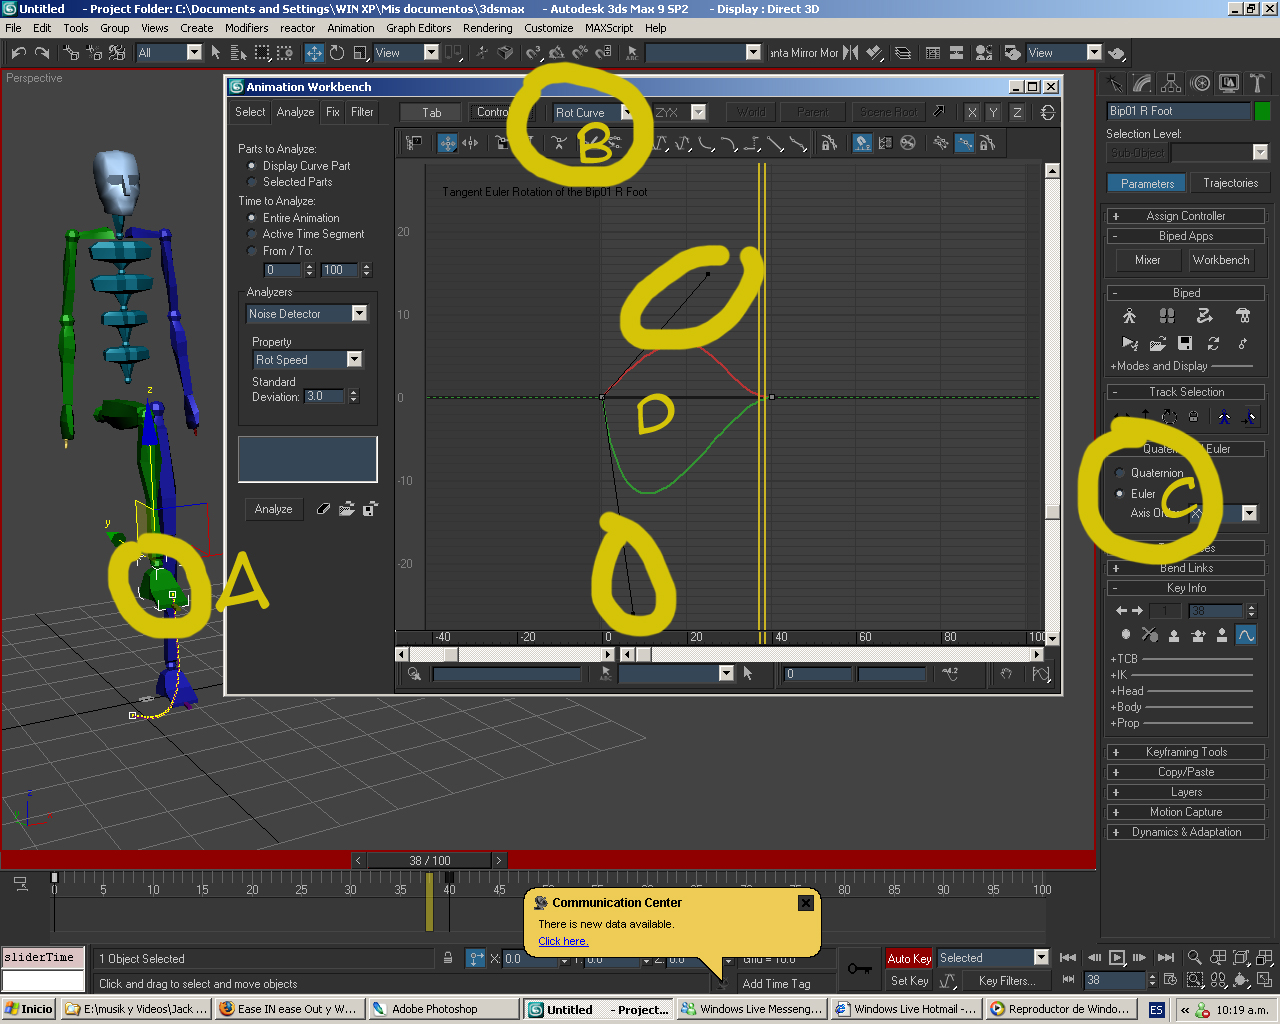Click the Bip01 R Foot name field

tap(1179, 111)
